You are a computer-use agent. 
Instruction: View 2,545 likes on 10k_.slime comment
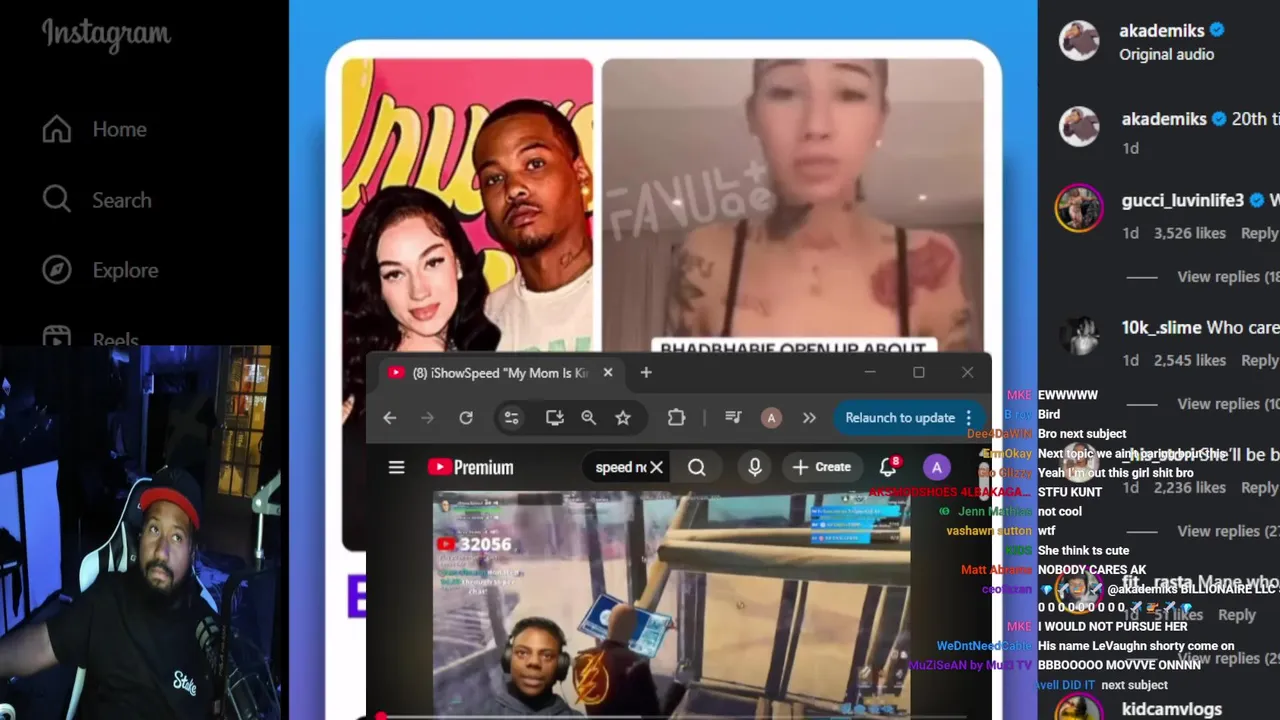click(1189, 360)
